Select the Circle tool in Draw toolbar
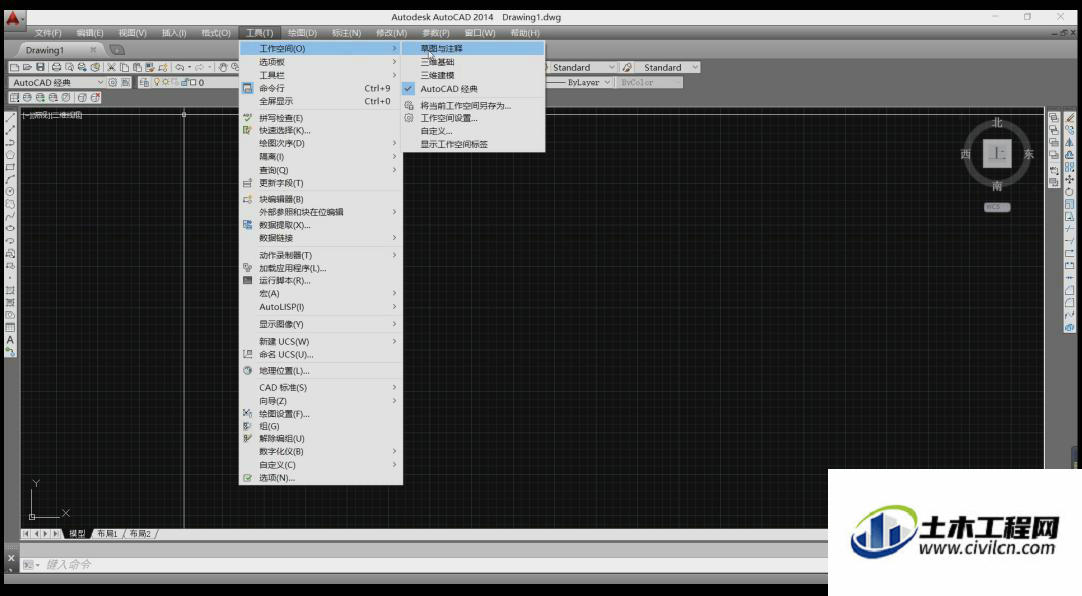 [x=10, y=192]
